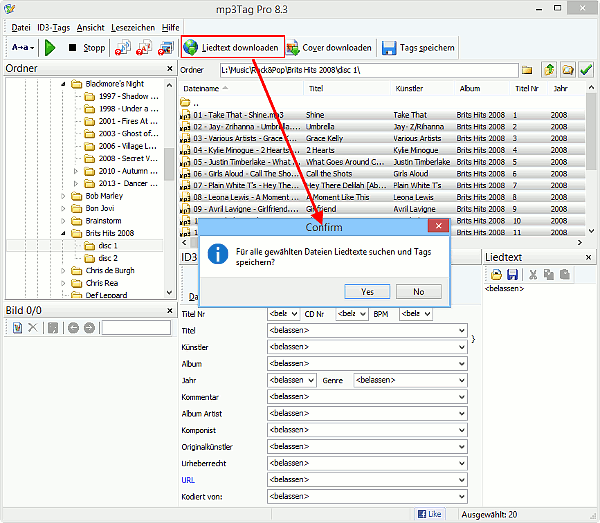
Task: Open the Ansicht menu
Action: [90, 28]
